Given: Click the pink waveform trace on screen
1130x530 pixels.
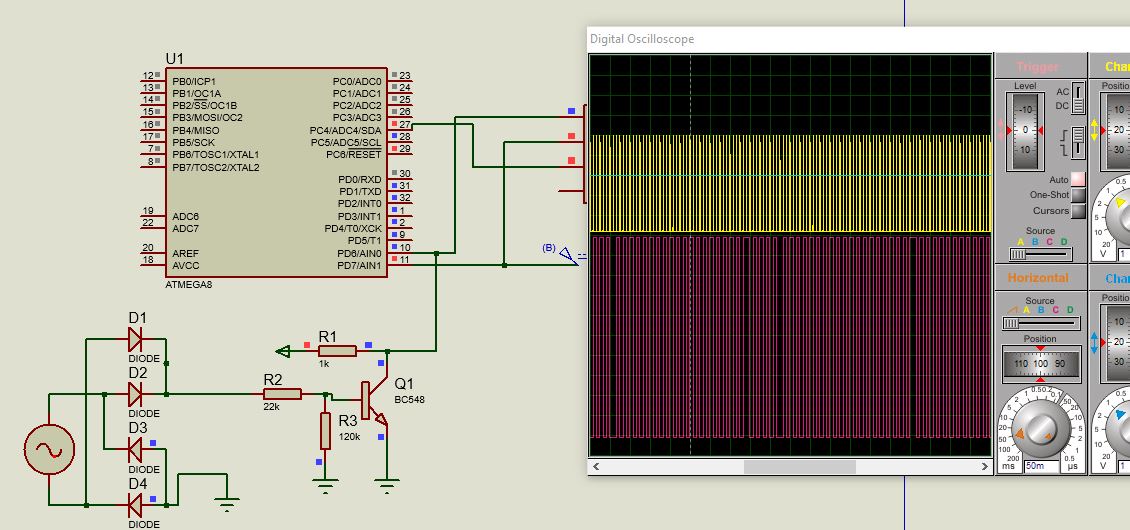Looking at the screenshot, I should [x=791, y=337].
